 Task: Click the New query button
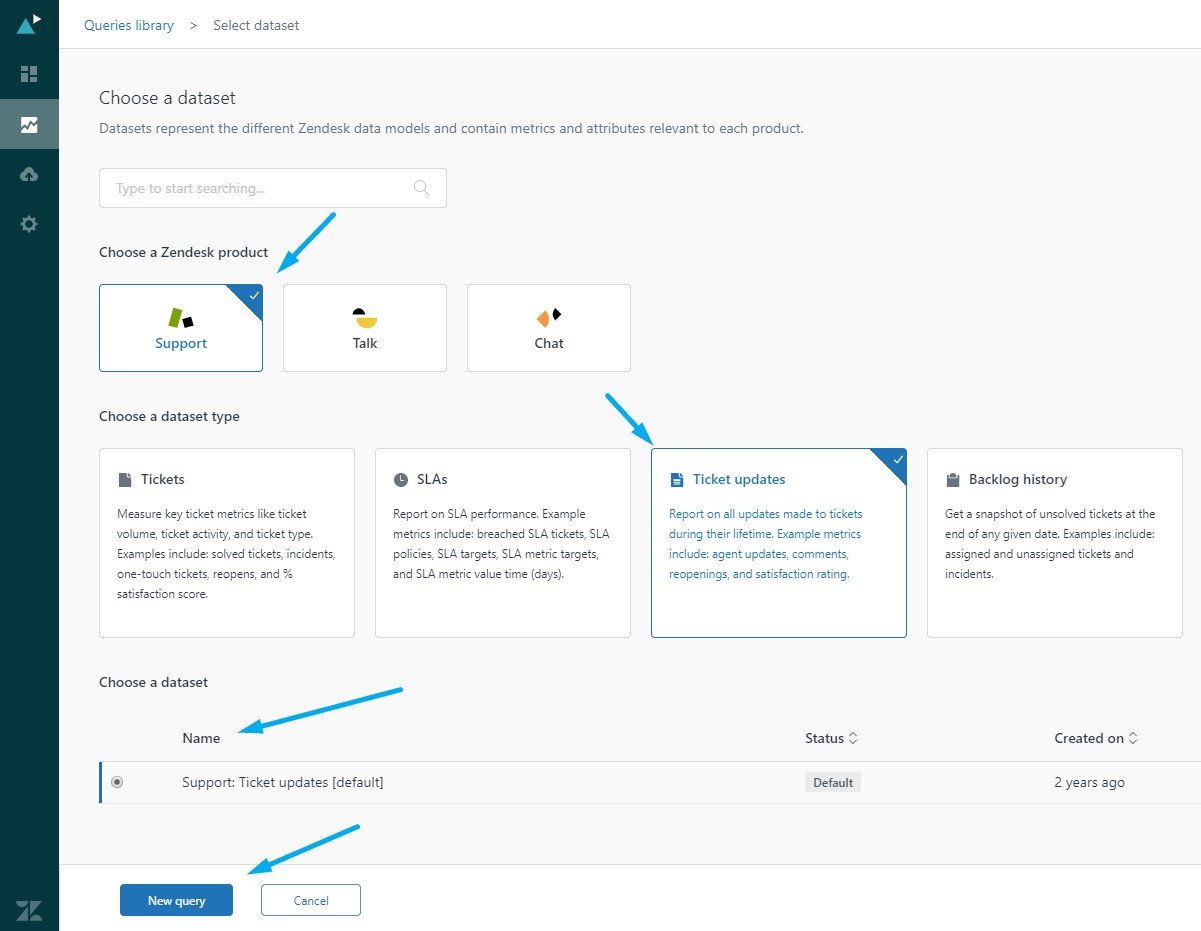(176, 900)
